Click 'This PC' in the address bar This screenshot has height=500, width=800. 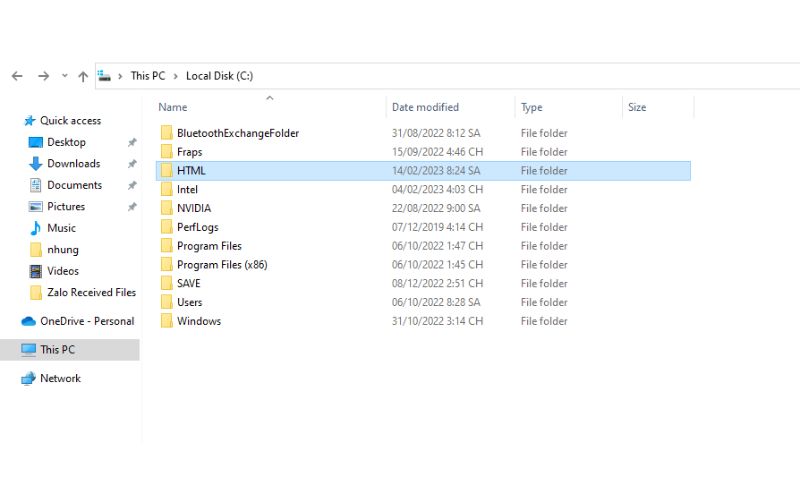tap(147, 76)
